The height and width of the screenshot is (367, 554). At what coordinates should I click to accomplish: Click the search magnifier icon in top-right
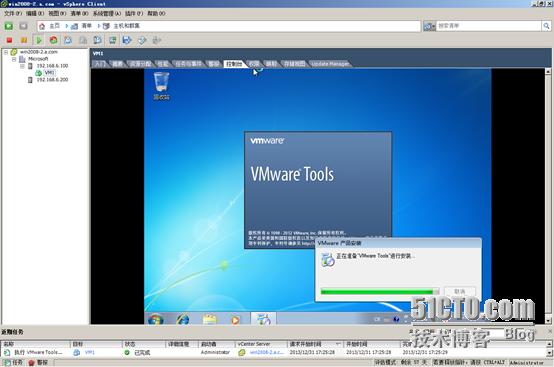[546, 26]
